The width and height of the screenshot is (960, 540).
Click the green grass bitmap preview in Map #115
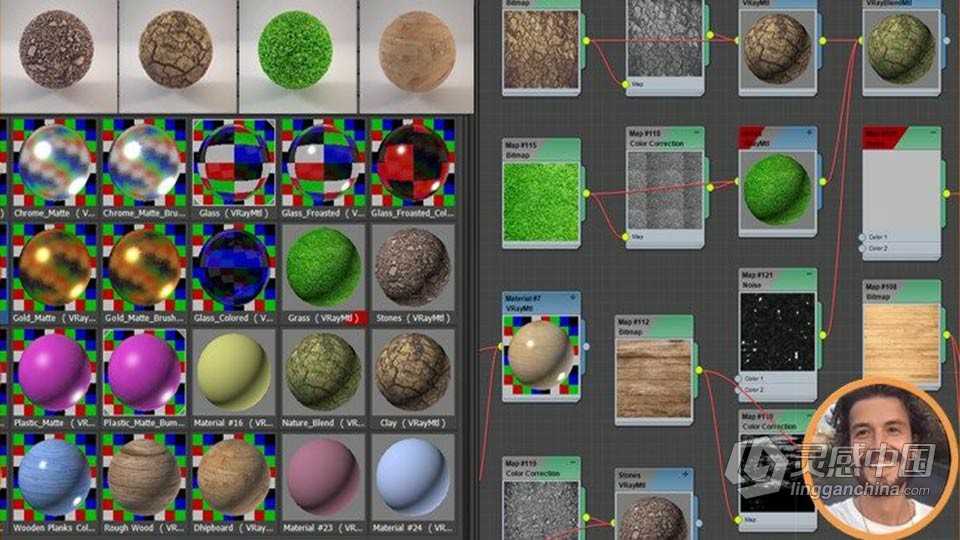pyautogui.click(x=541, y=202)
